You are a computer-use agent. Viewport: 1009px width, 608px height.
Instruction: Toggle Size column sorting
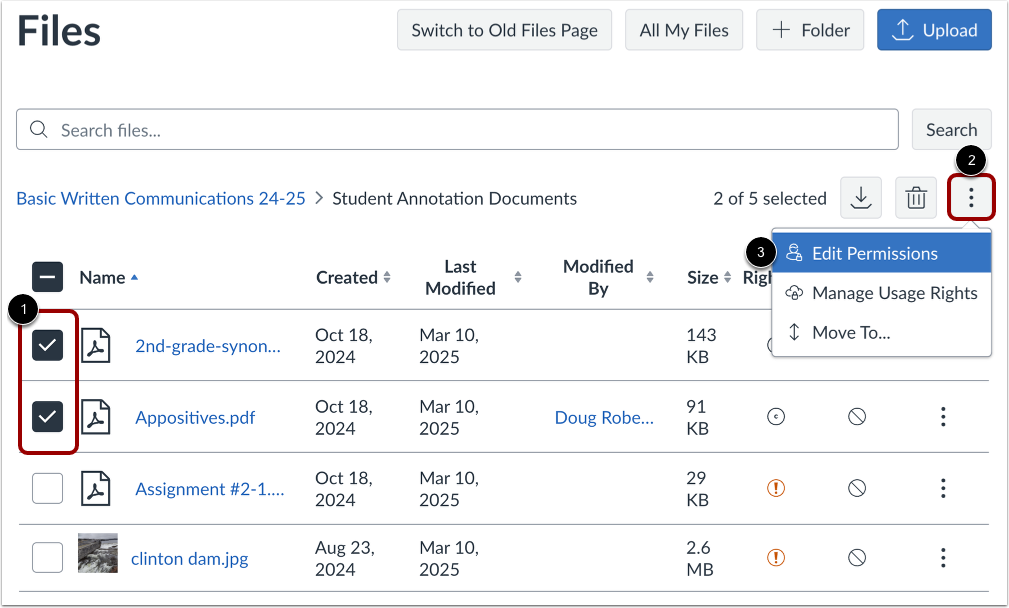pyautogui.click(x=703, y=277)
